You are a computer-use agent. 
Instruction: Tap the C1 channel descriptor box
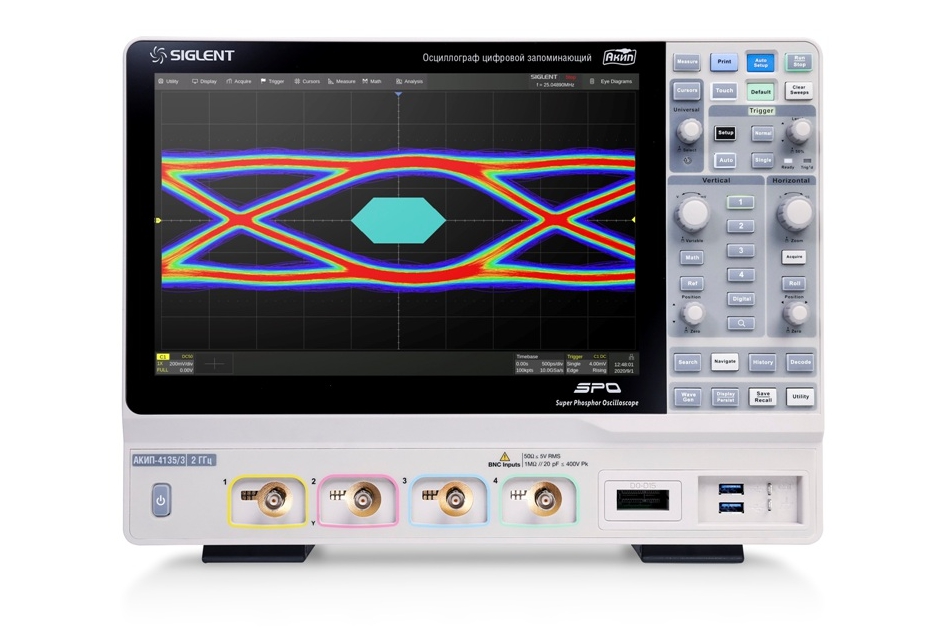click(175, 363)
